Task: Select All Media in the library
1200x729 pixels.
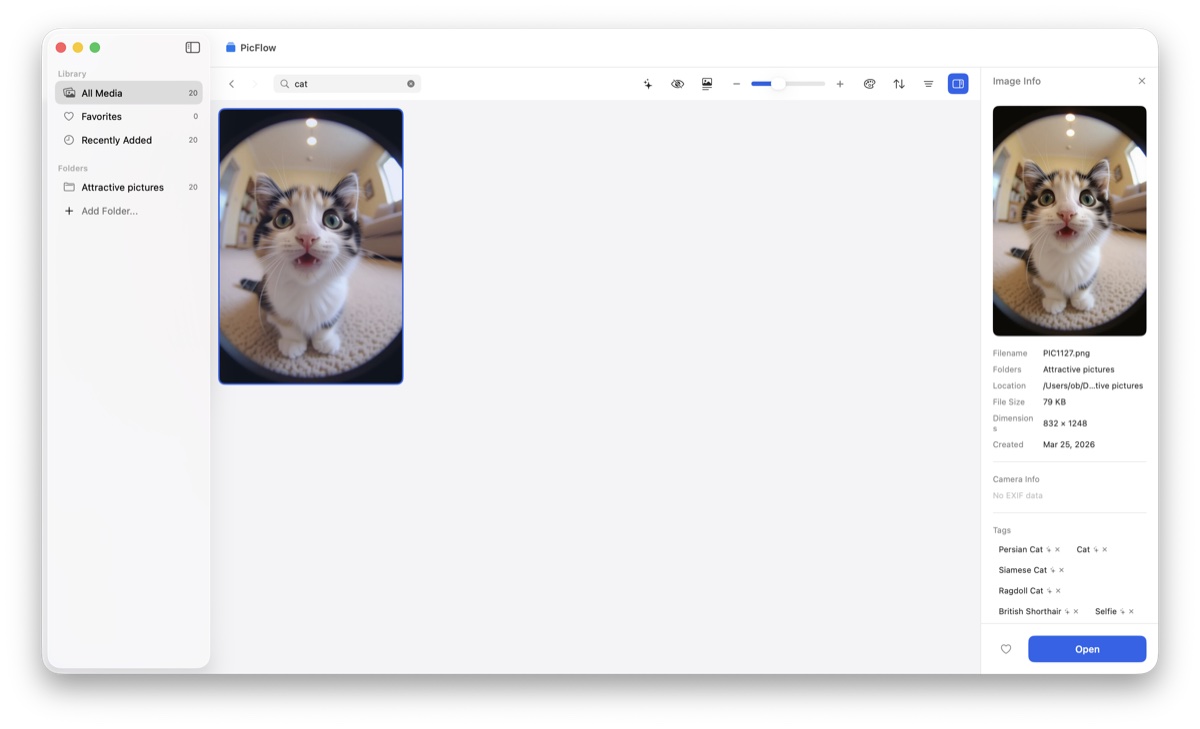Action: coord(129,93)
